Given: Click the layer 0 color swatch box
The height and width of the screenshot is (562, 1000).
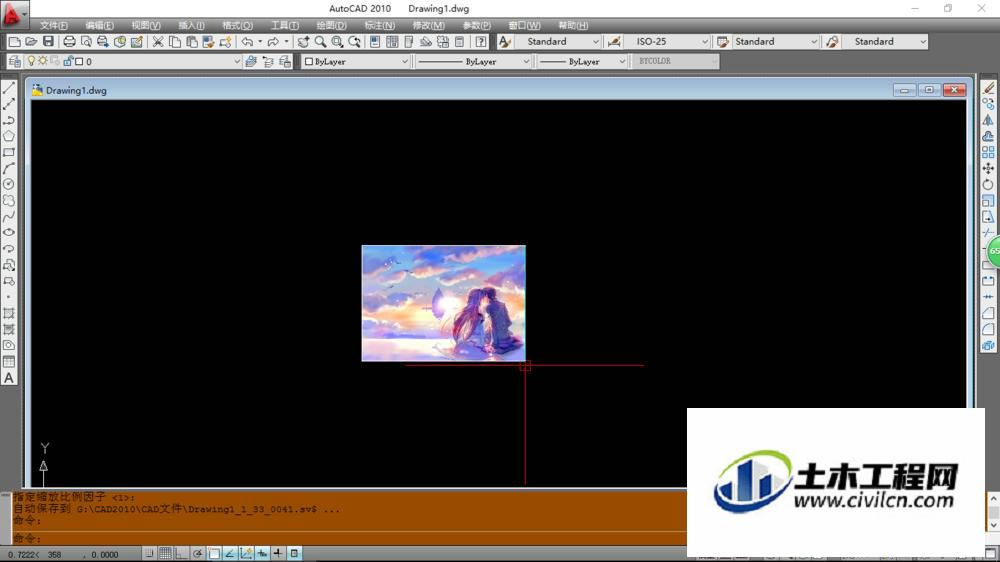Looking at the screenshot, I should pyautogui.click(x=79, y=61).
